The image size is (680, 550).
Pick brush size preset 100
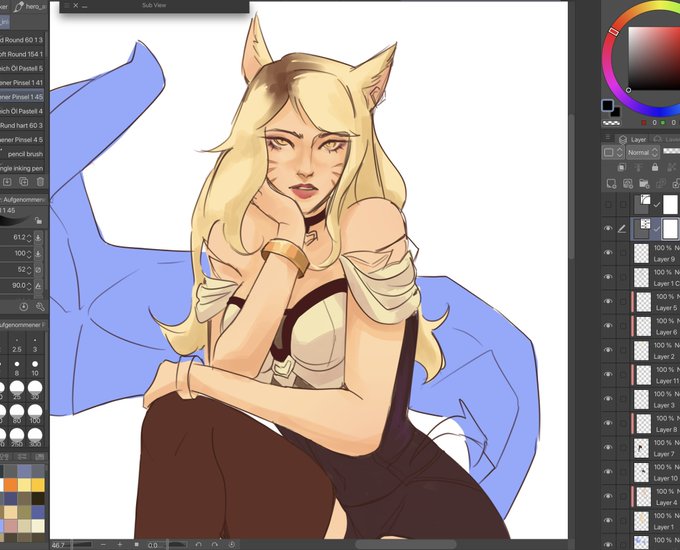[35, 414]
